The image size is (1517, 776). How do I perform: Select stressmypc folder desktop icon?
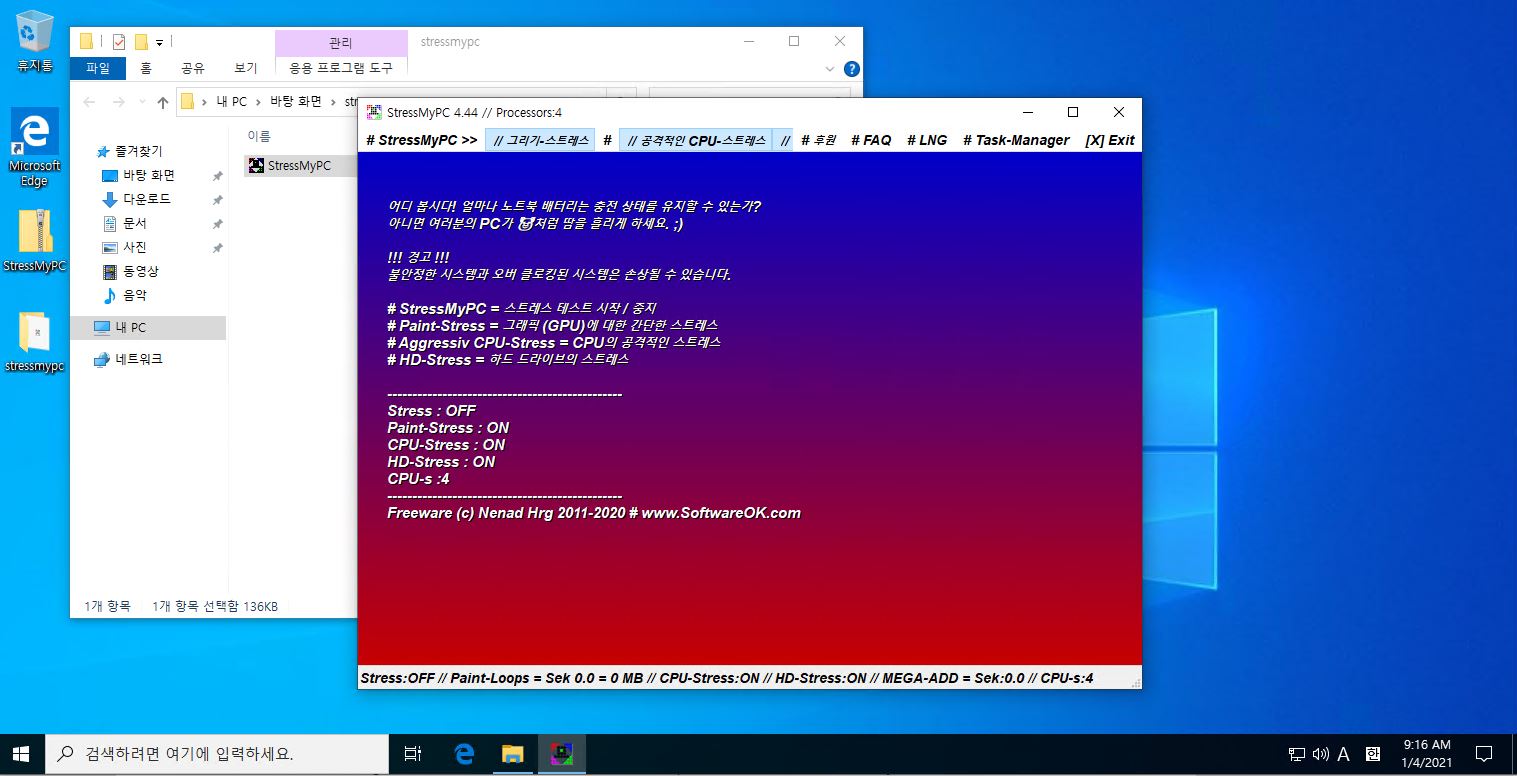34,342
